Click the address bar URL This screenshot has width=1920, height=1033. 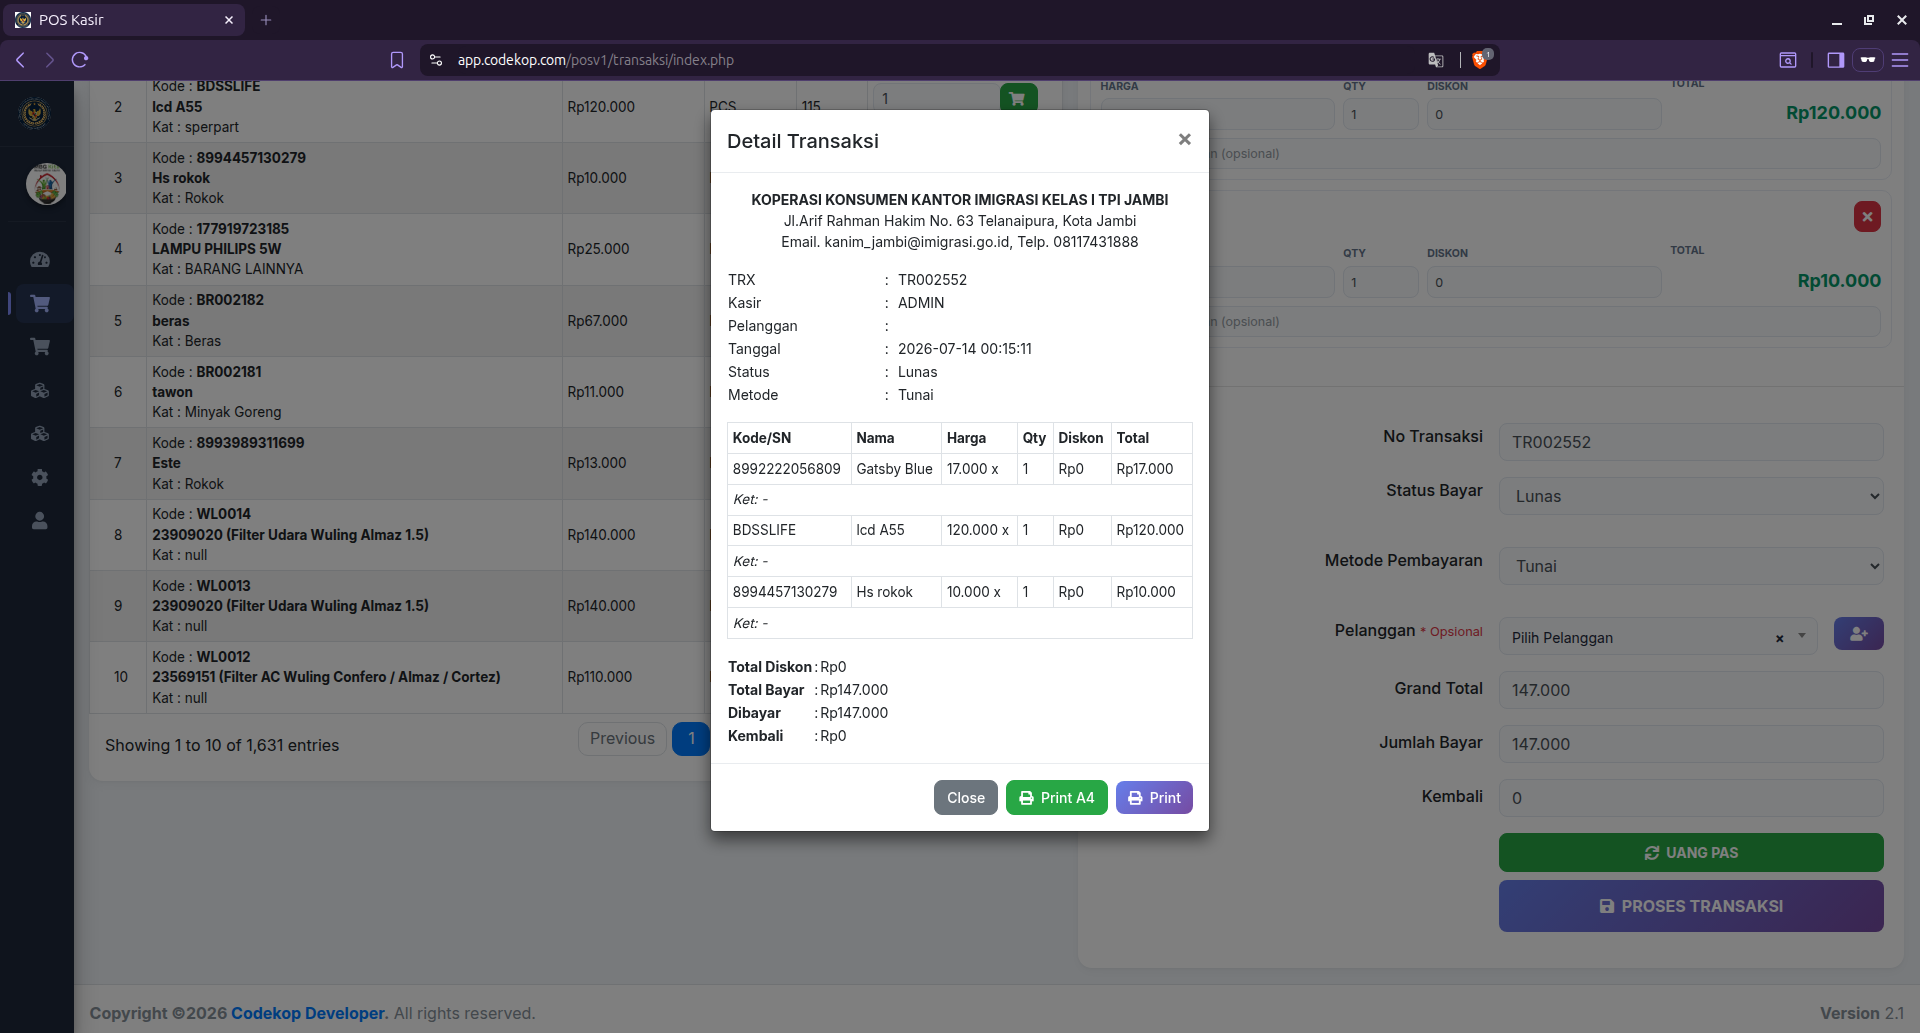tap(596, 60)
